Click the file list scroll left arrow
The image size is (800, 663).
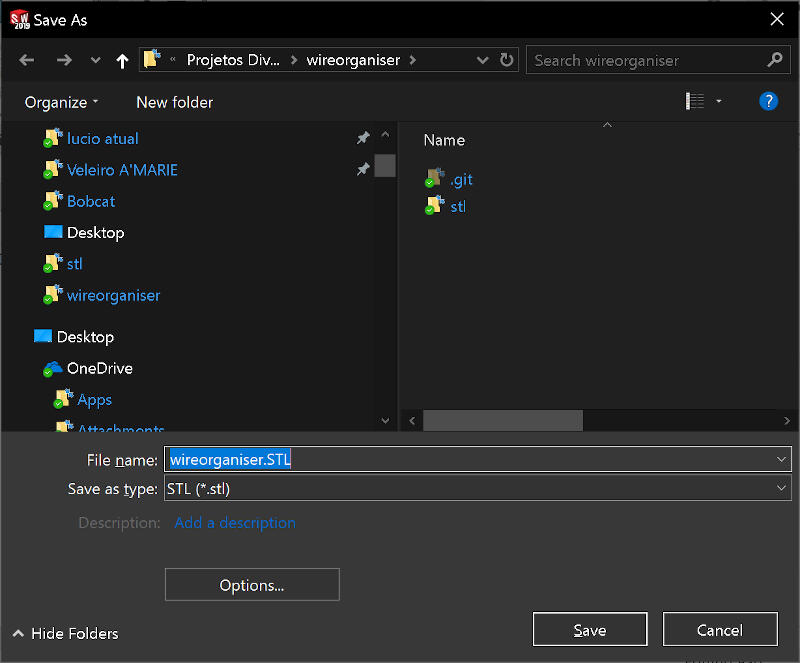(x=412, y=421)
